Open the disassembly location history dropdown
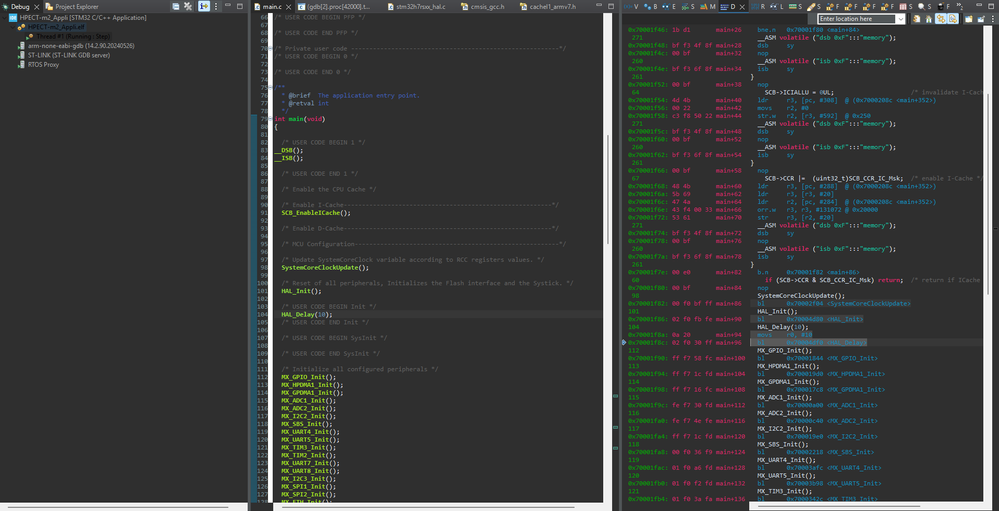This screenshot has height=511, width=999. [x=900, y=19]
